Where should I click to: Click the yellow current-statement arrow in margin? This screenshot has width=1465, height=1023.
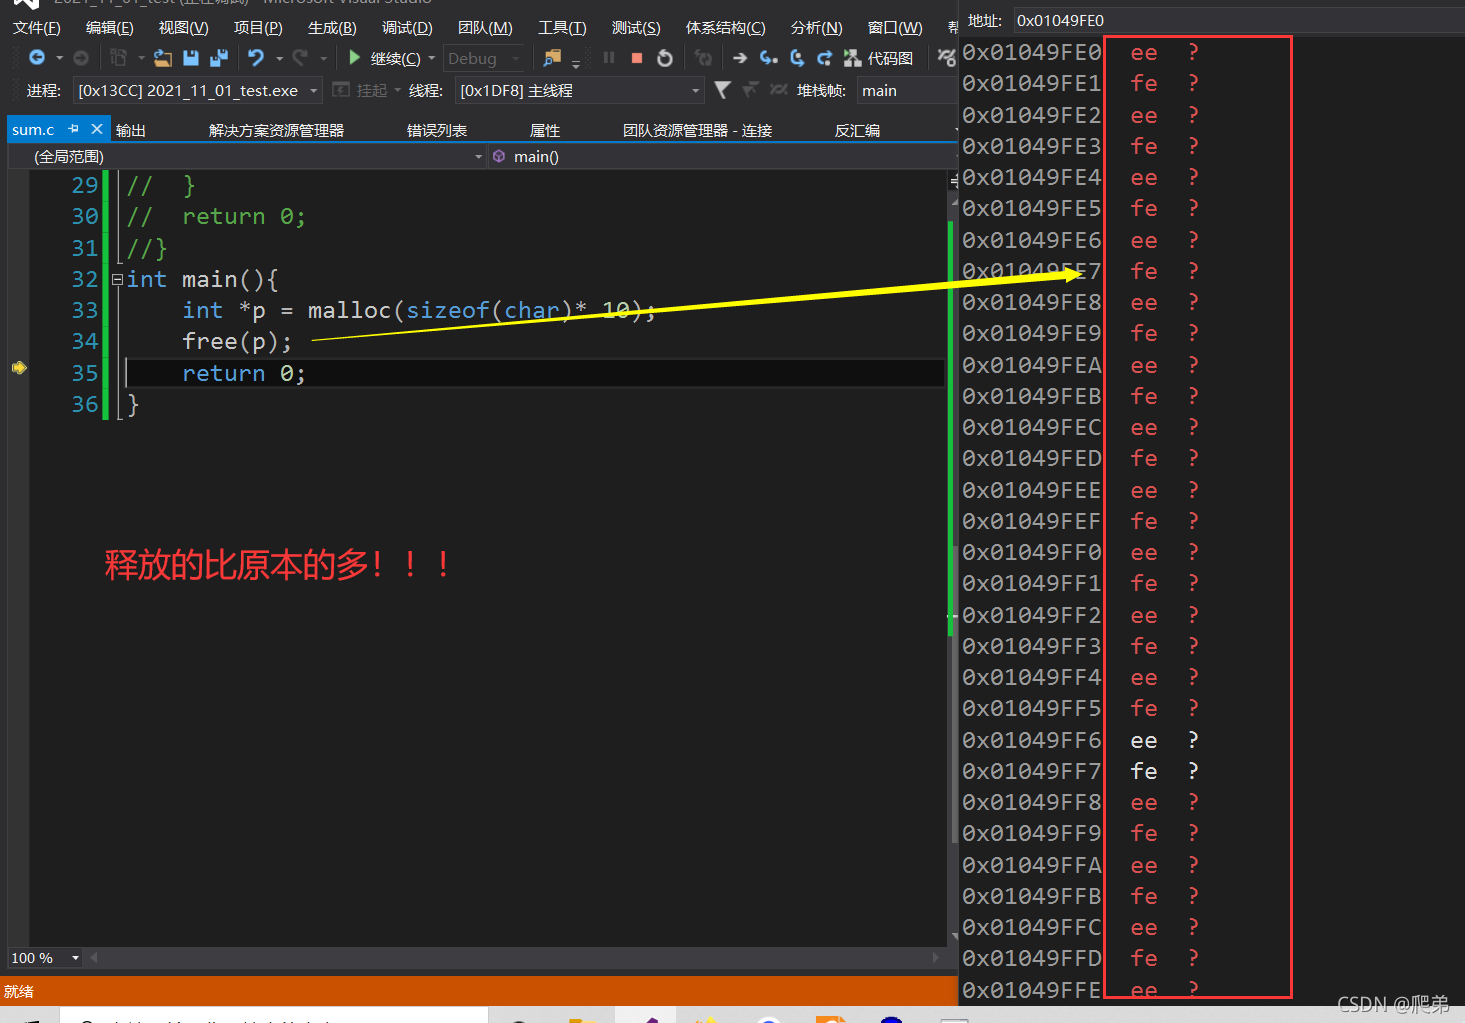click(x=19, y=367)
